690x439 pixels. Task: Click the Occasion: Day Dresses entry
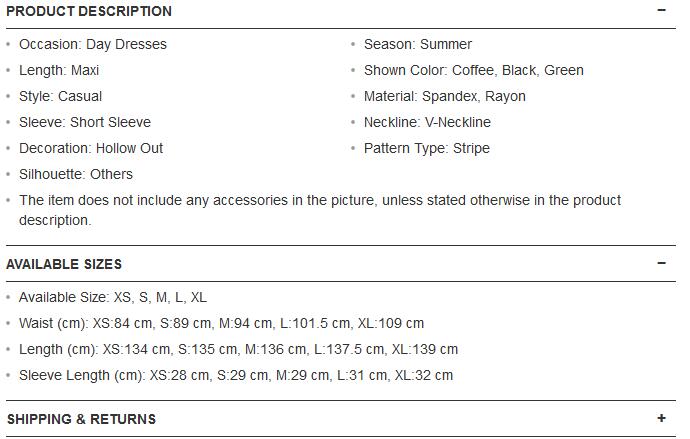(93, 44)
